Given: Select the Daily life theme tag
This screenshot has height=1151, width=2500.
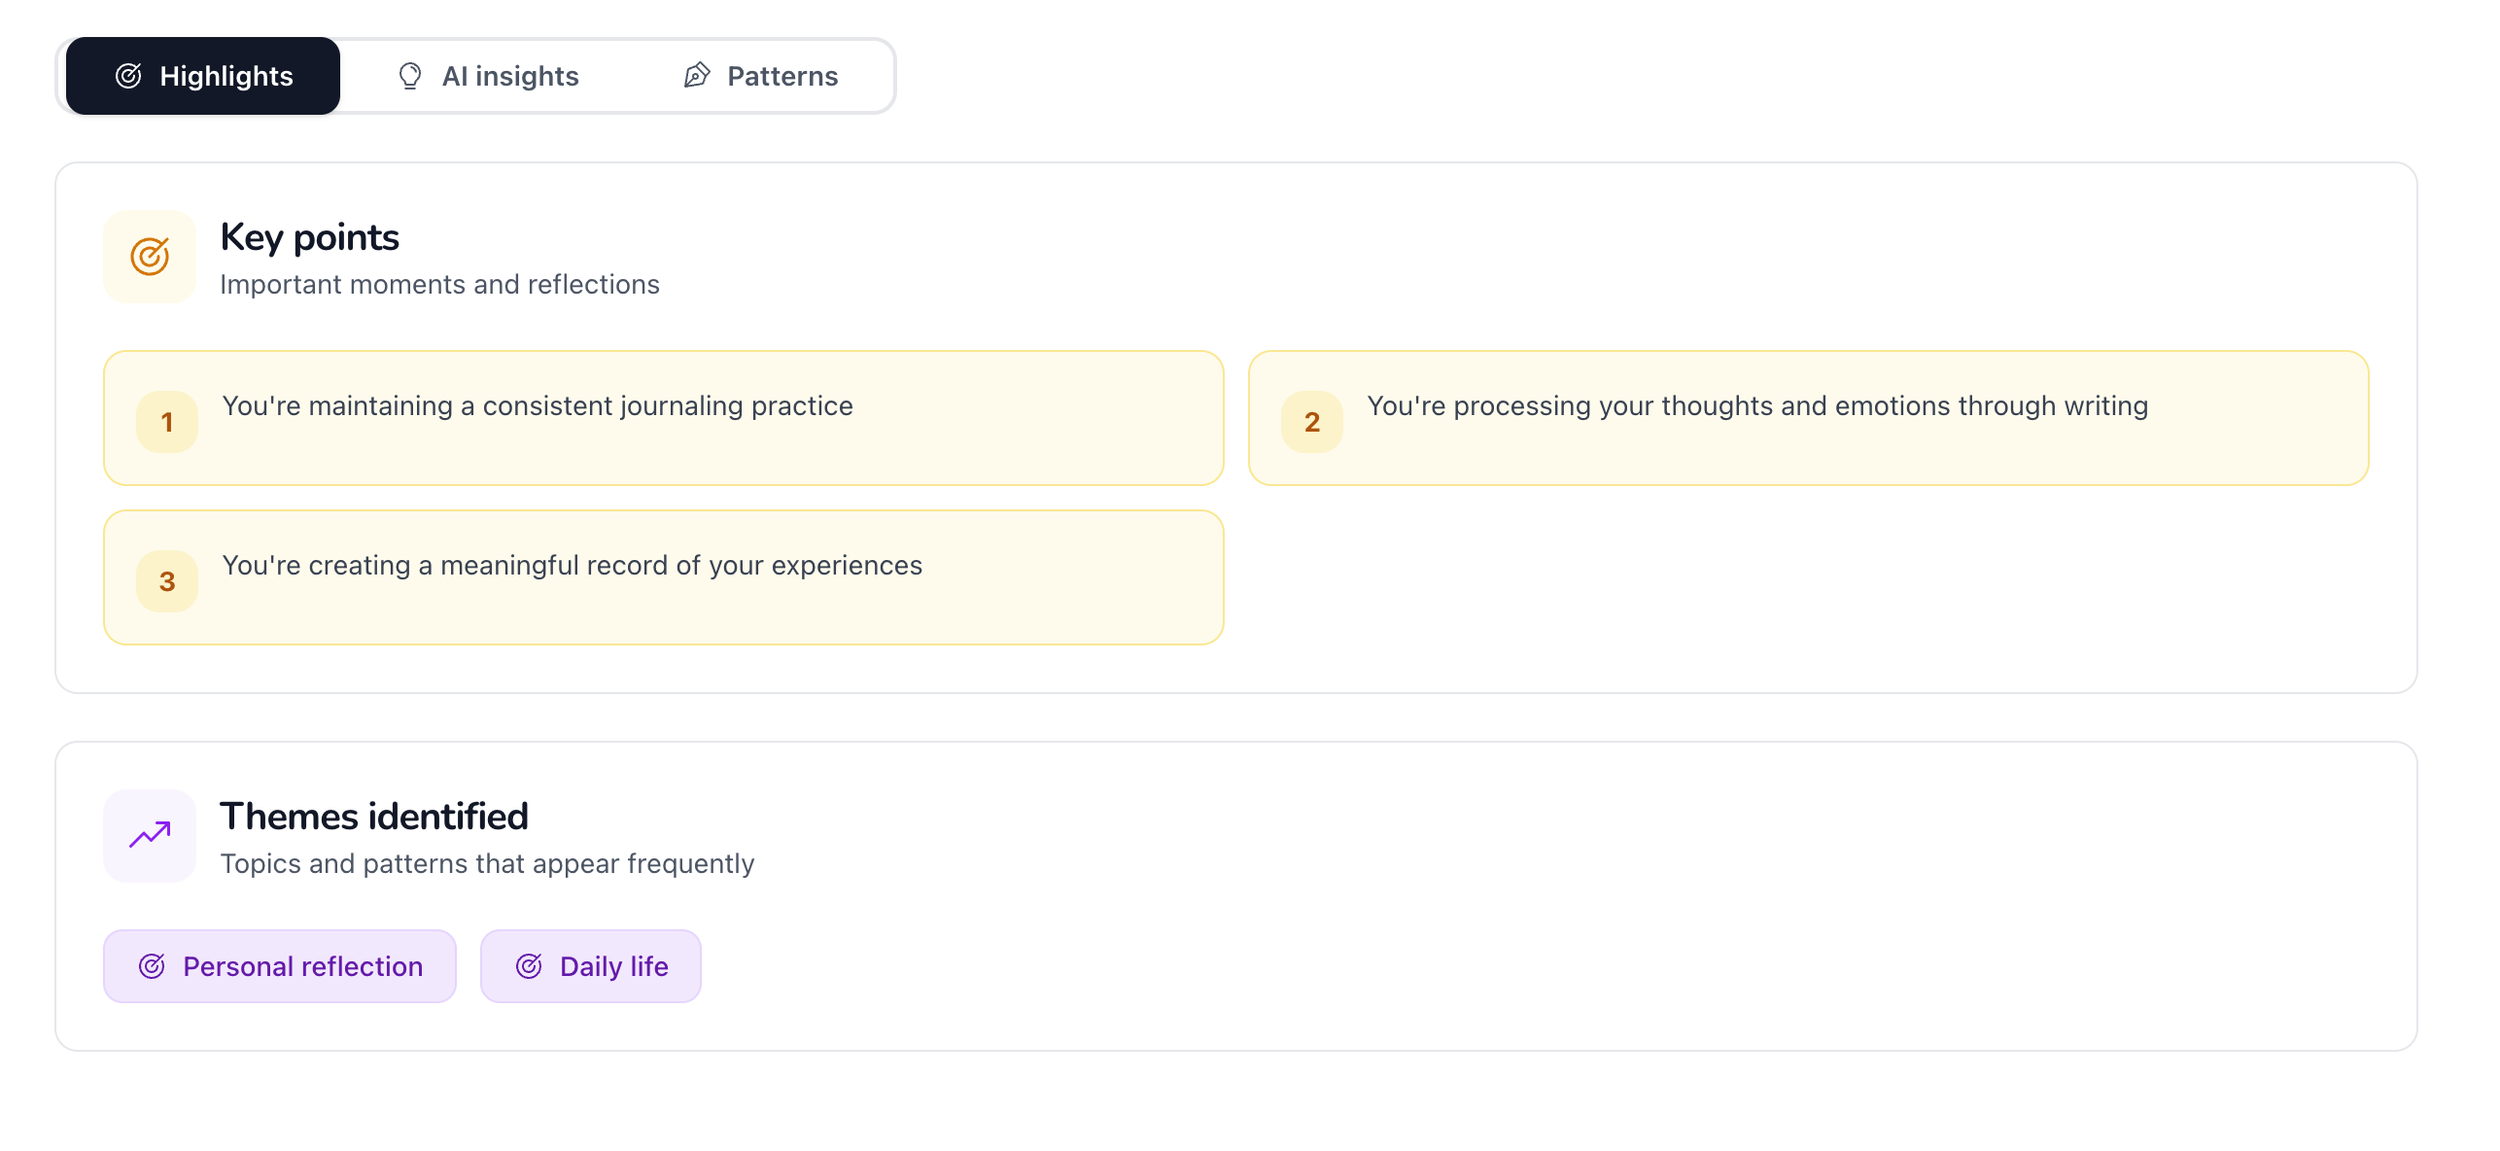Looking at the screenshot, I should [591, 966].
